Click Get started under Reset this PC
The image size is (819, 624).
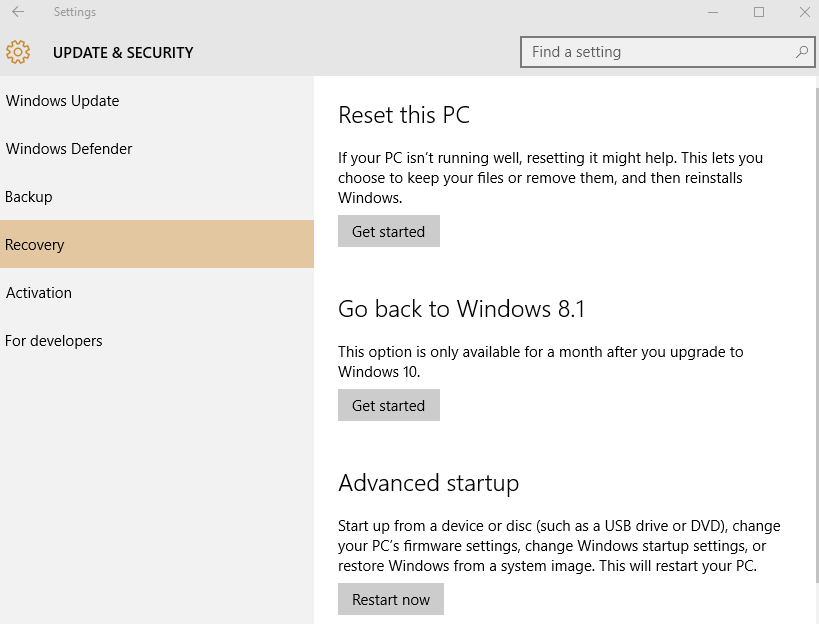coord(389,231)
